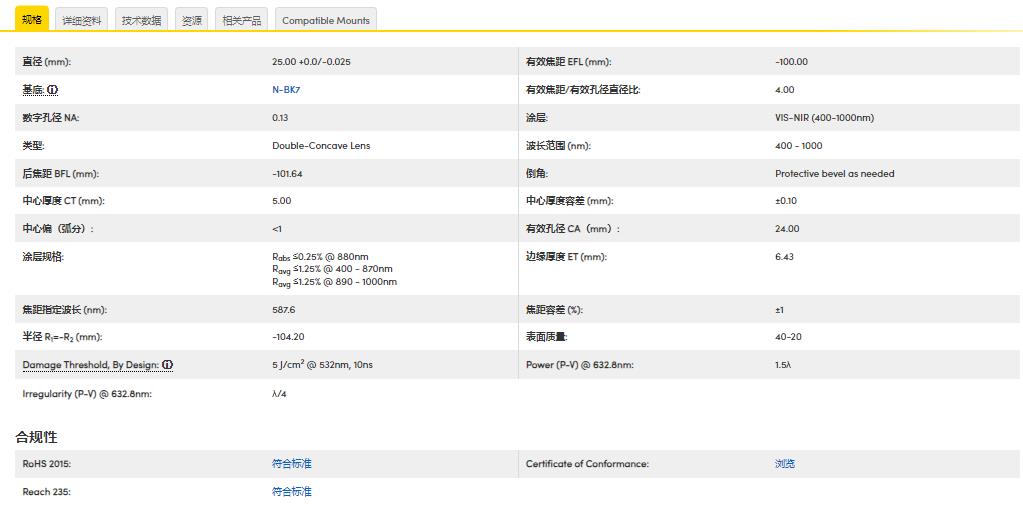Click the Damage Threshold, By Design label
1023x529 pixels.
click(x=90, y=365)
